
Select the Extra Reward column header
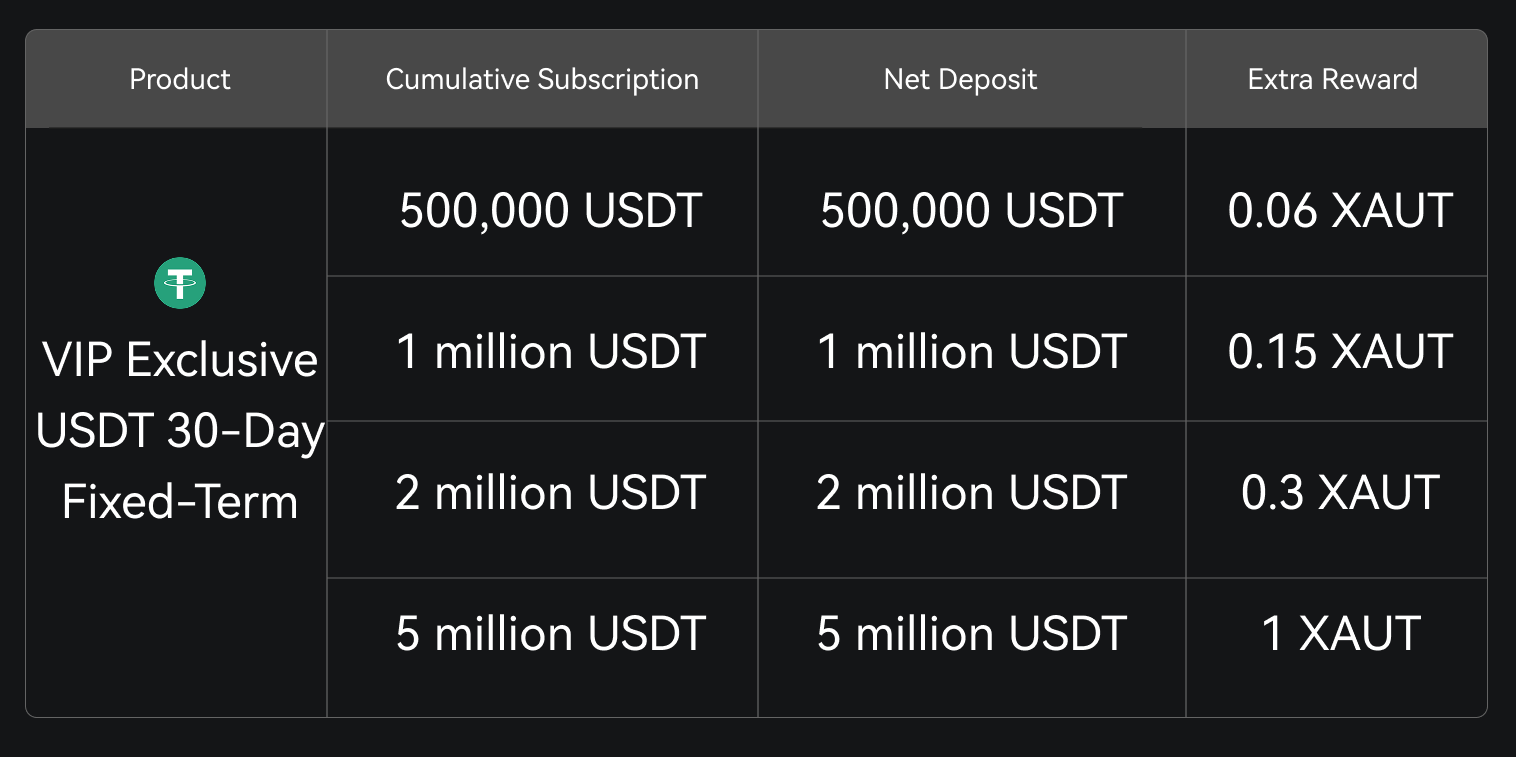tap(1333, 79)
